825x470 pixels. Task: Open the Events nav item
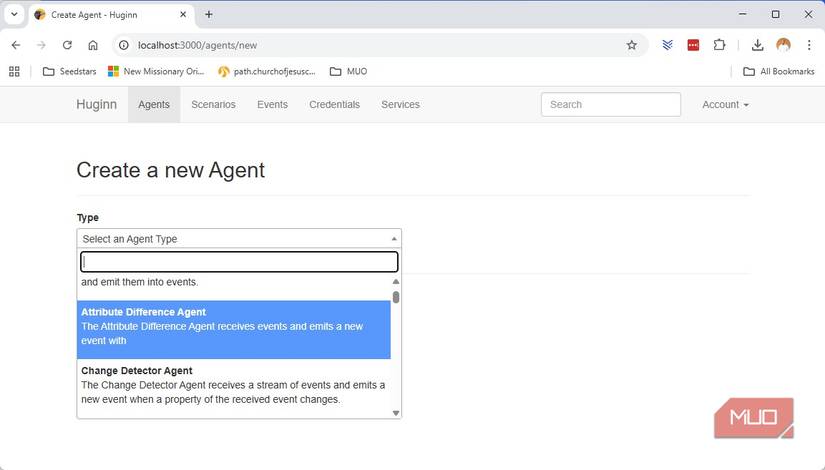tap(272, 105)
